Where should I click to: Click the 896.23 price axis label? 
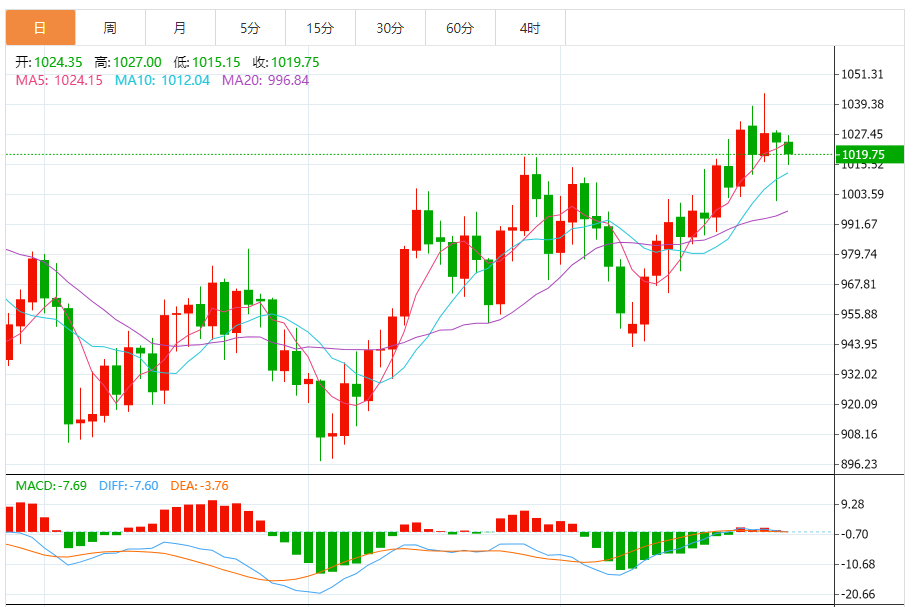point(859,465)
